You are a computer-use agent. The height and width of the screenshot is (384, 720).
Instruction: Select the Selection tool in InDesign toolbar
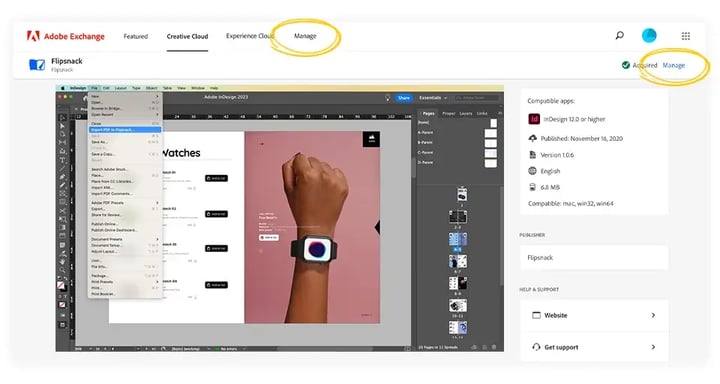pyautogui.click(x=62, y=118)
